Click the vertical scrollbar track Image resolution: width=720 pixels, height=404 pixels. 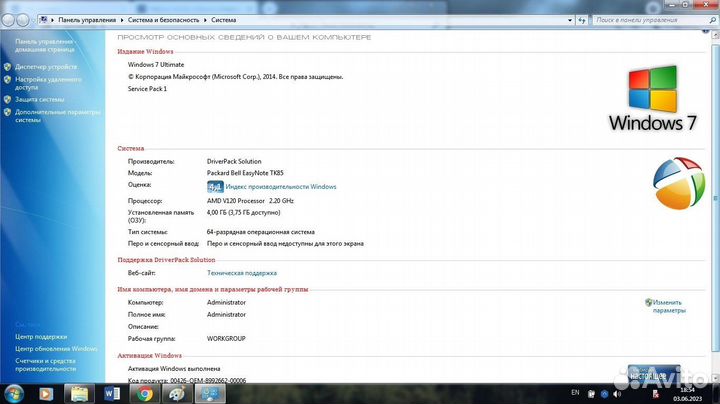coord(715,207)
